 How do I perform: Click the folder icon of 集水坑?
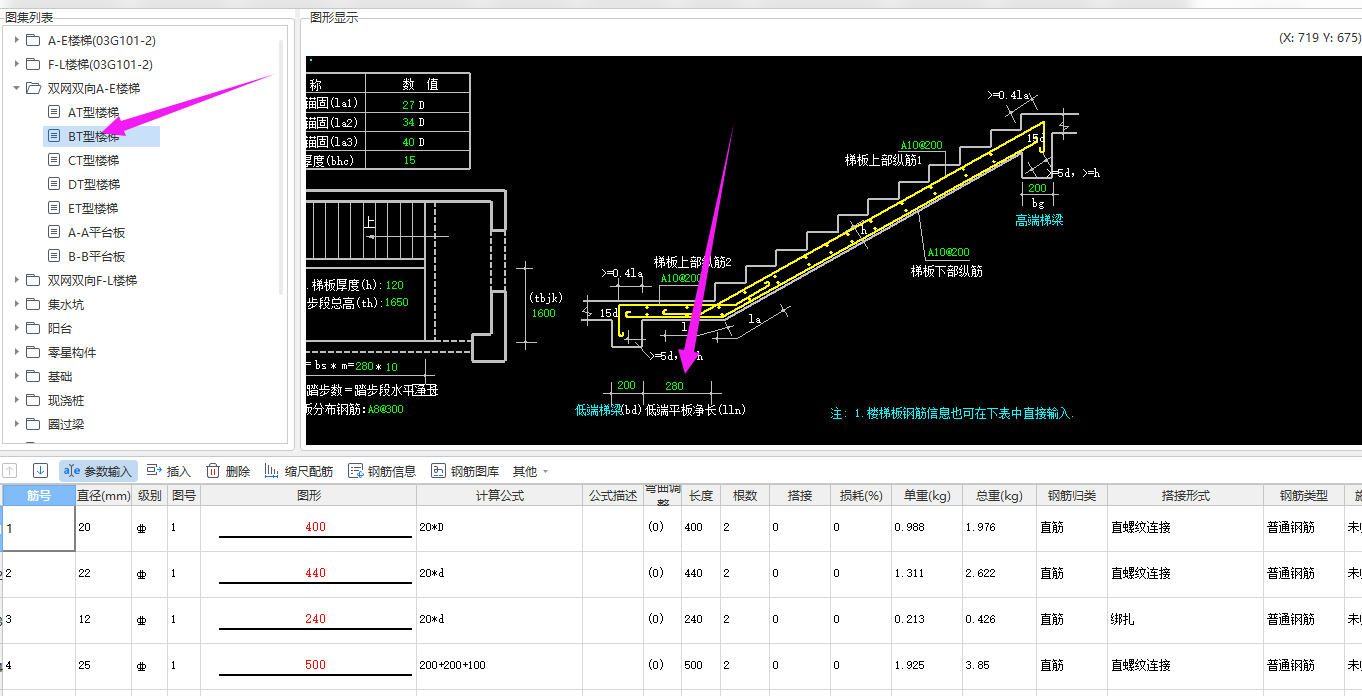tap(33, 304)
